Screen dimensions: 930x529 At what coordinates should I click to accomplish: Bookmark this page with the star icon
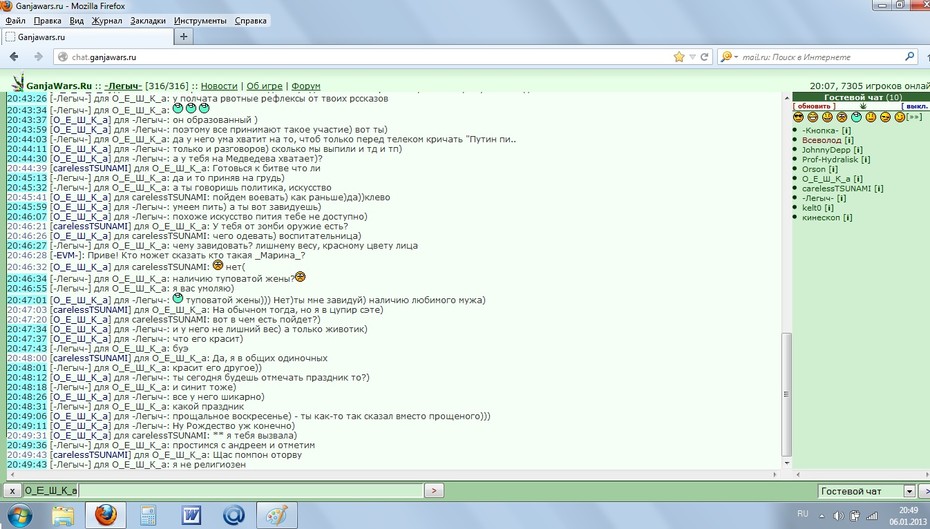pos(679,57)
